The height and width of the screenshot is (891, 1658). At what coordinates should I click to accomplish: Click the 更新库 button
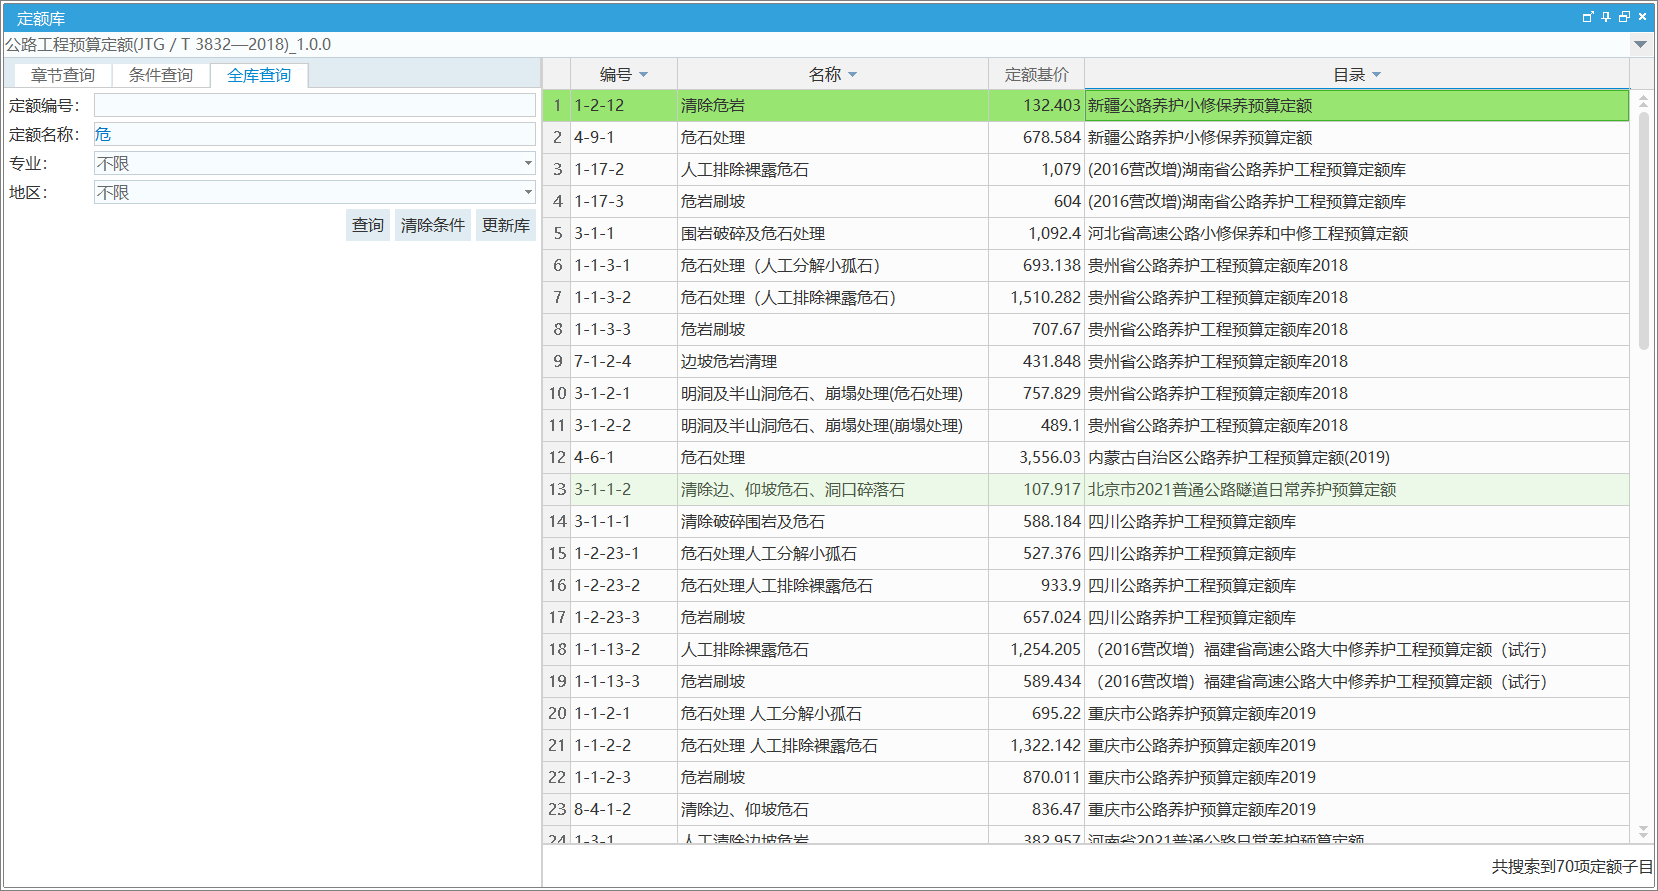point(506,225)
